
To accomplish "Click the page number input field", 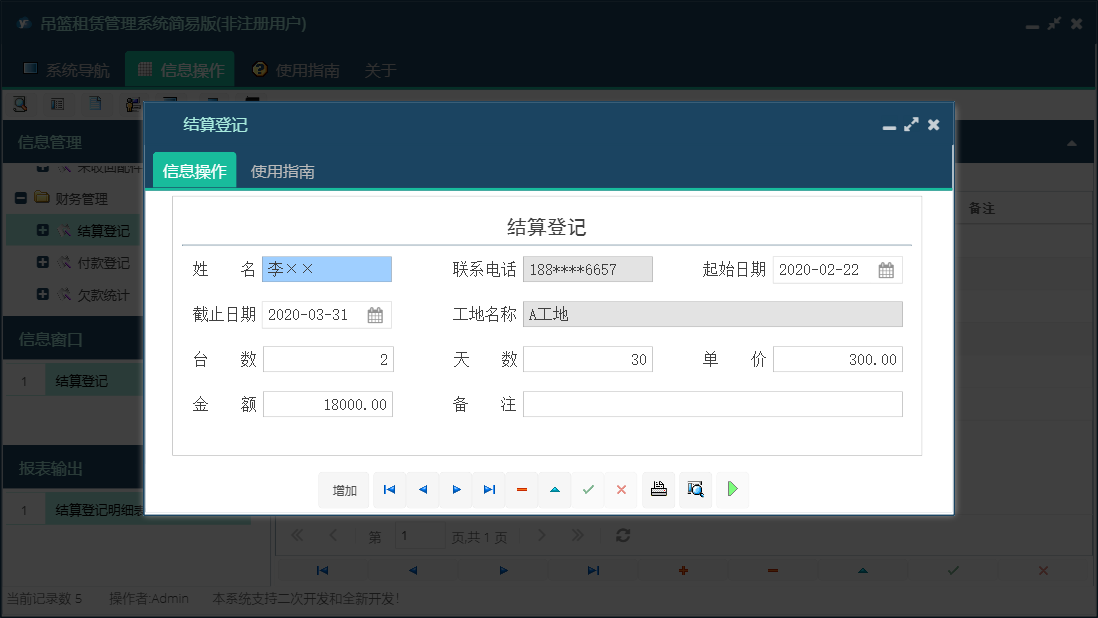I will pos(420,536).
